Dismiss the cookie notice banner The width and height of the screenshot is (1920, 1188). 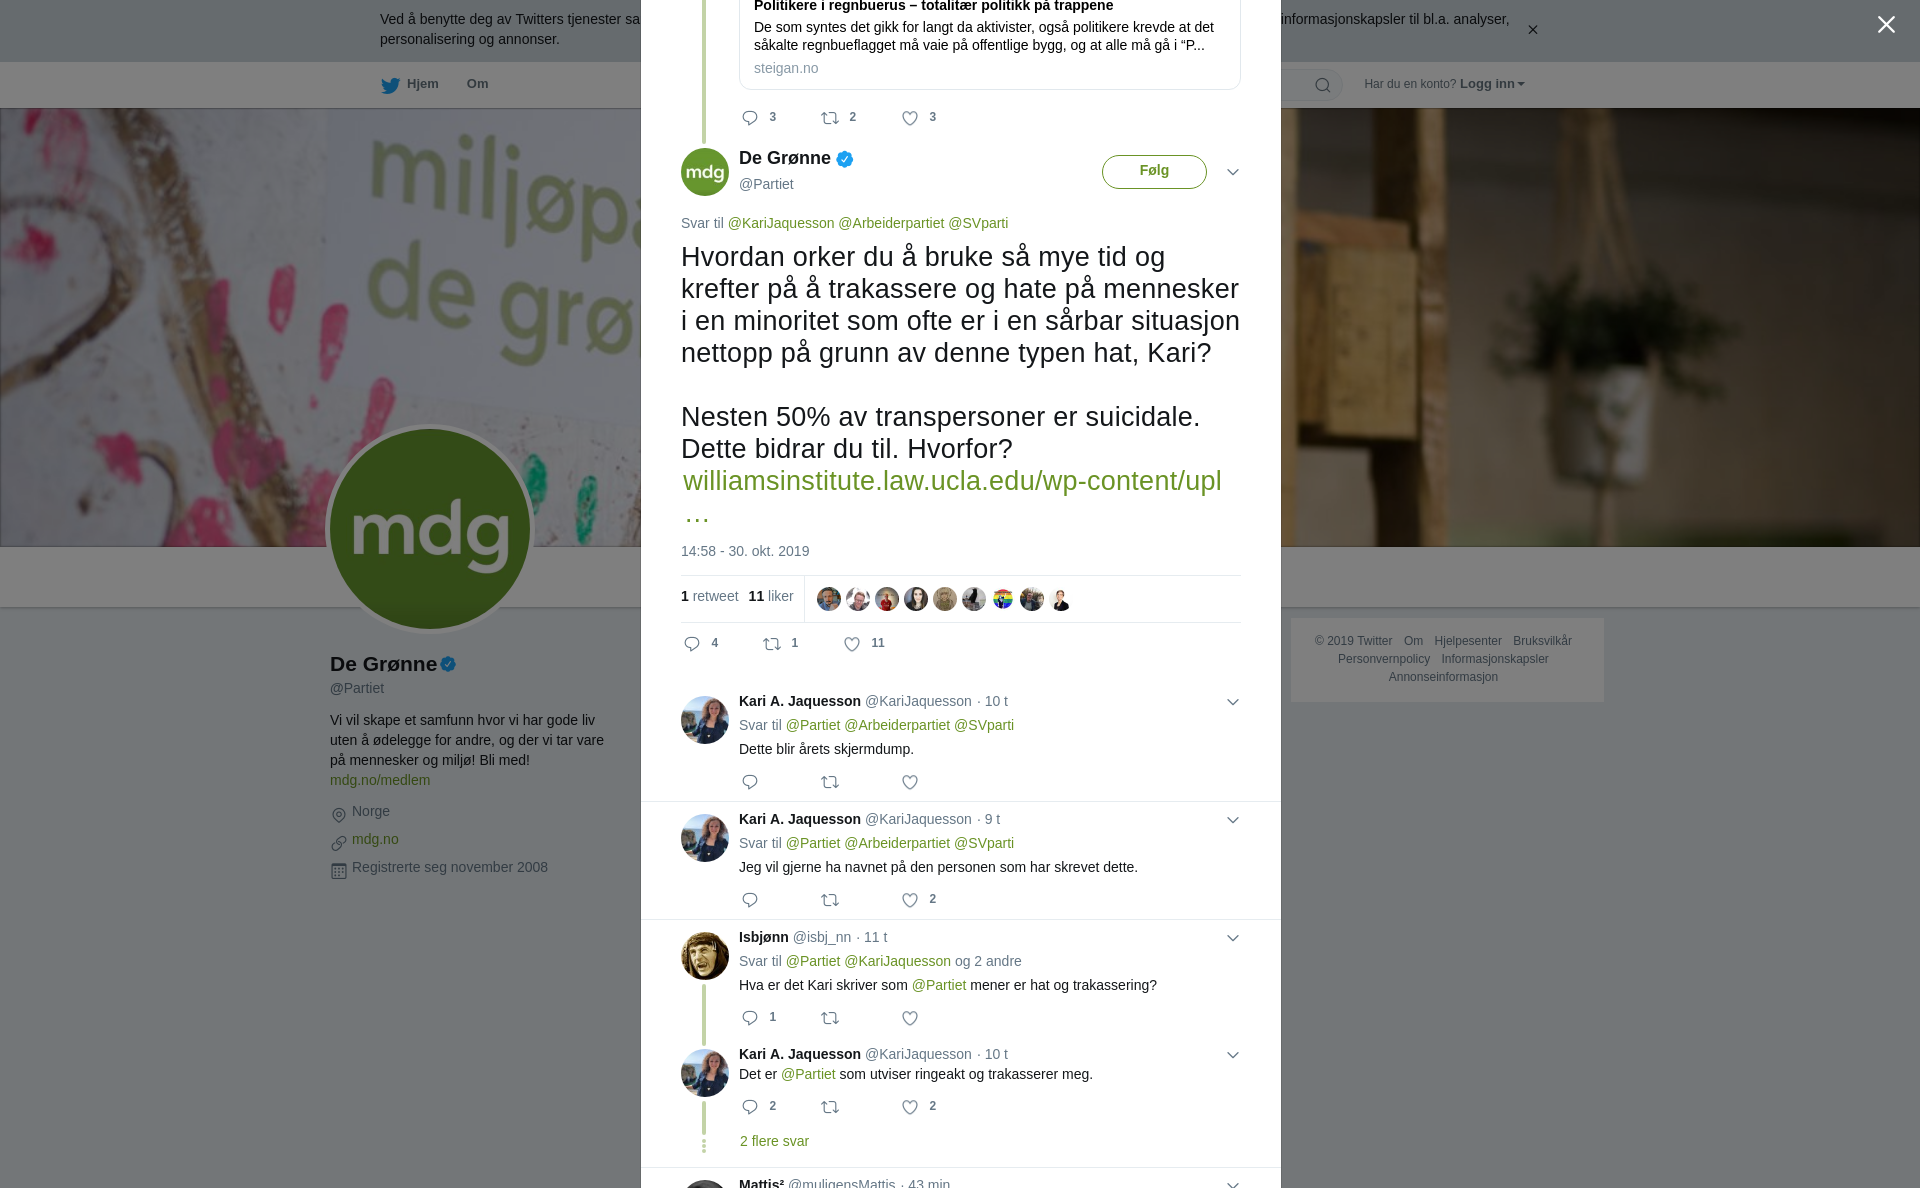[1532, 30]
